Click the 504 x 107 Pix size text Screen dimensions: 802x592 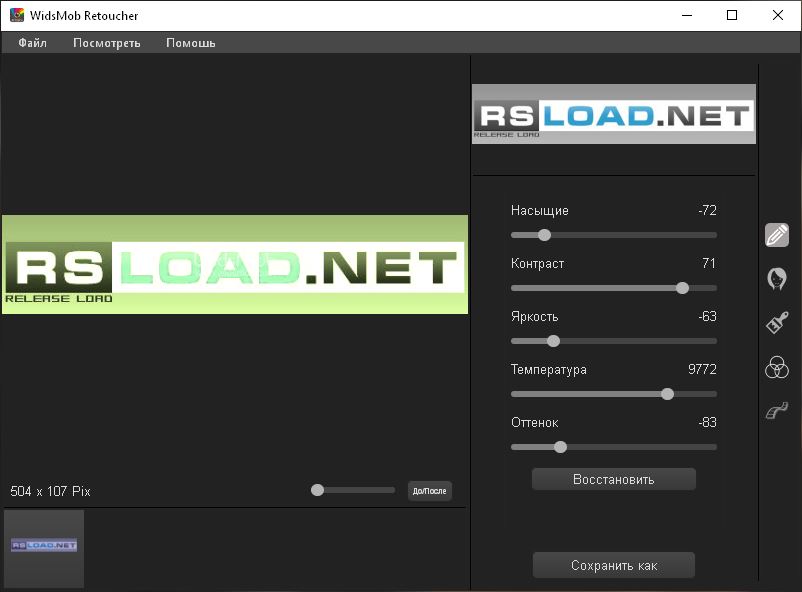pos(50,491)
